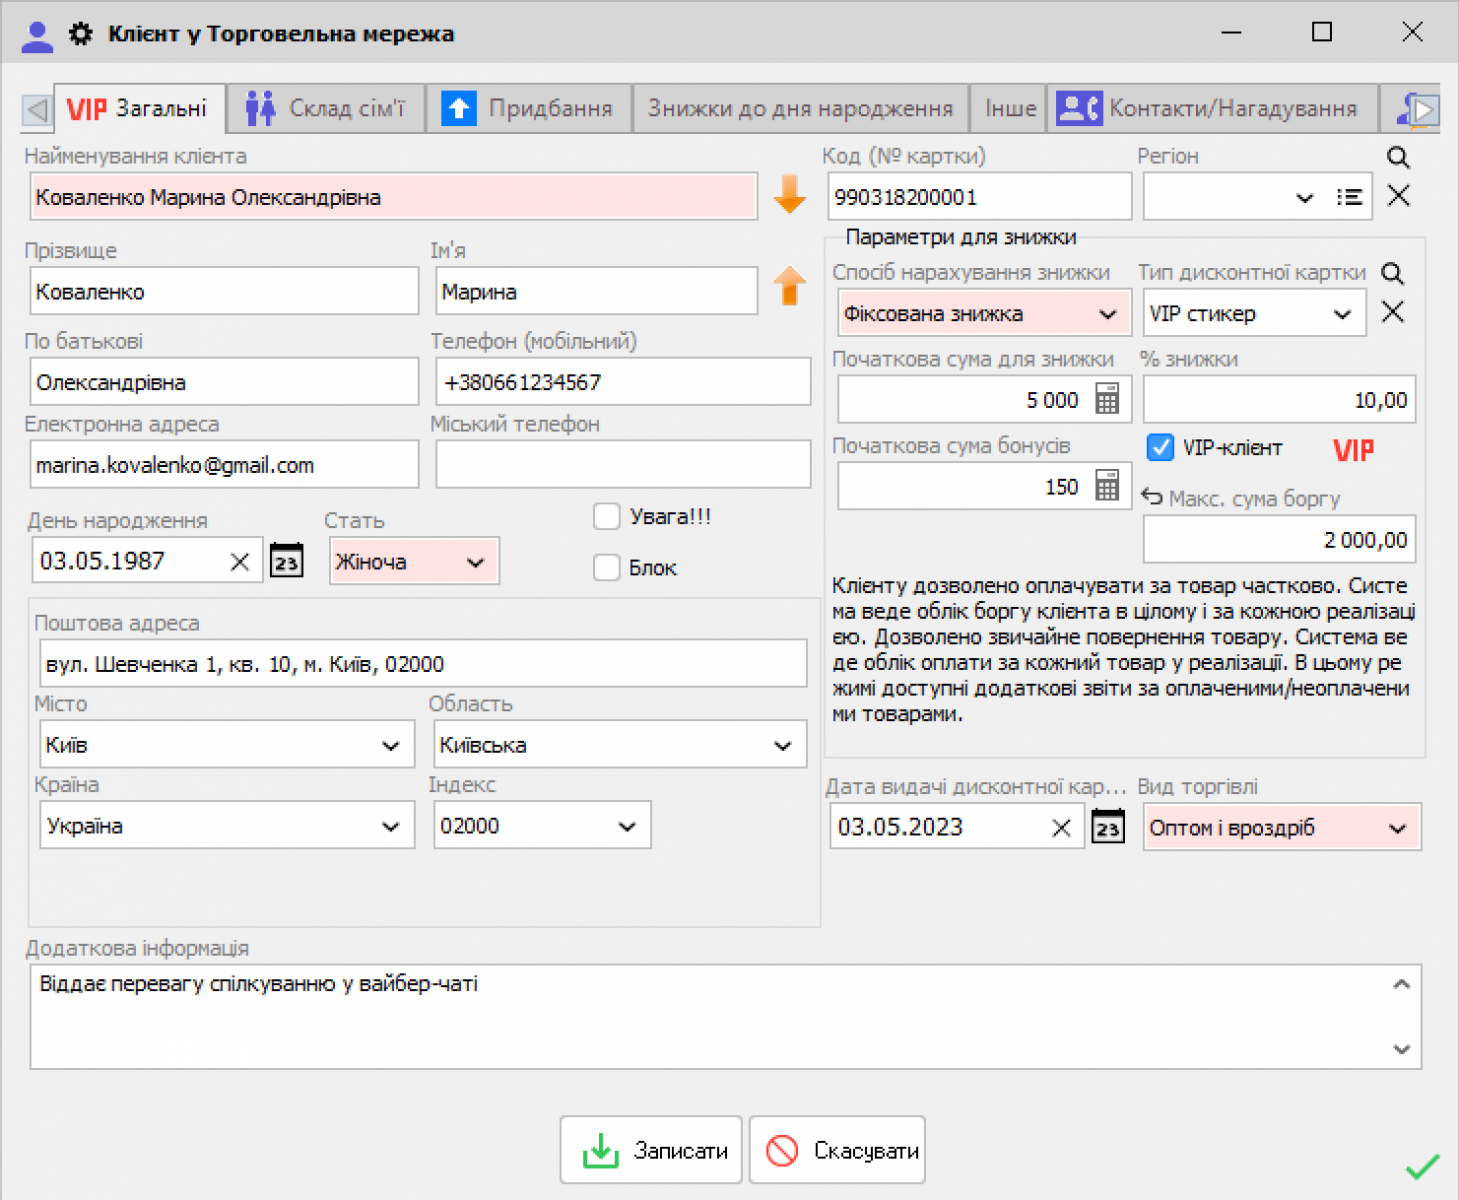Click the Скасувати button
Image resolution: width=1459 pixels, height=1200 pixels.
point(837,1149)
